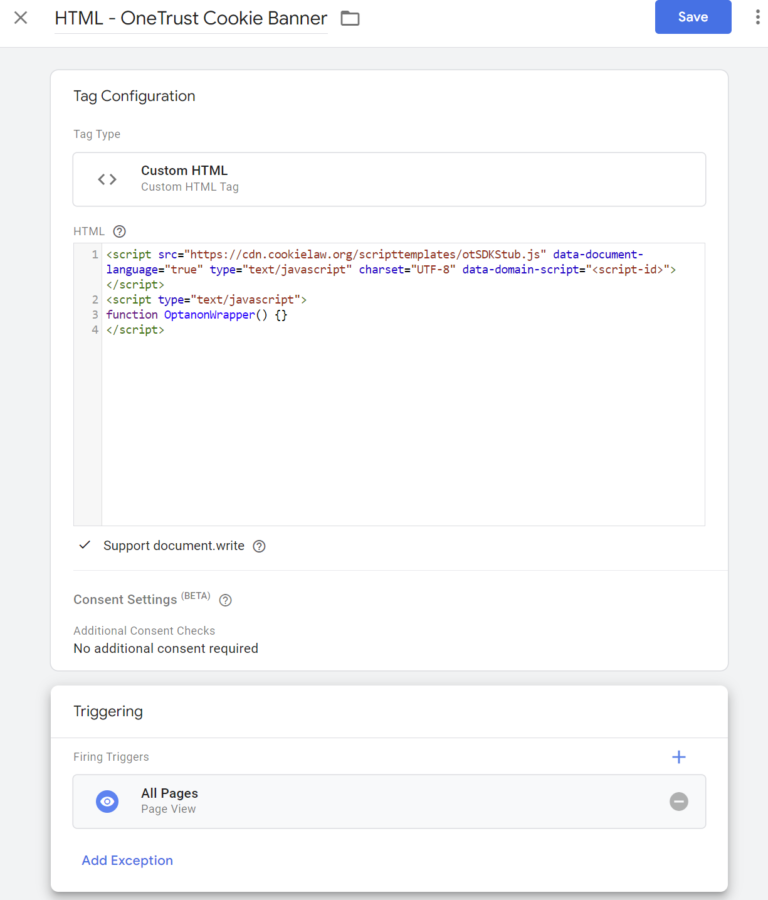Click line 3 OptanonWrapper function in editor

coord(197,315)
